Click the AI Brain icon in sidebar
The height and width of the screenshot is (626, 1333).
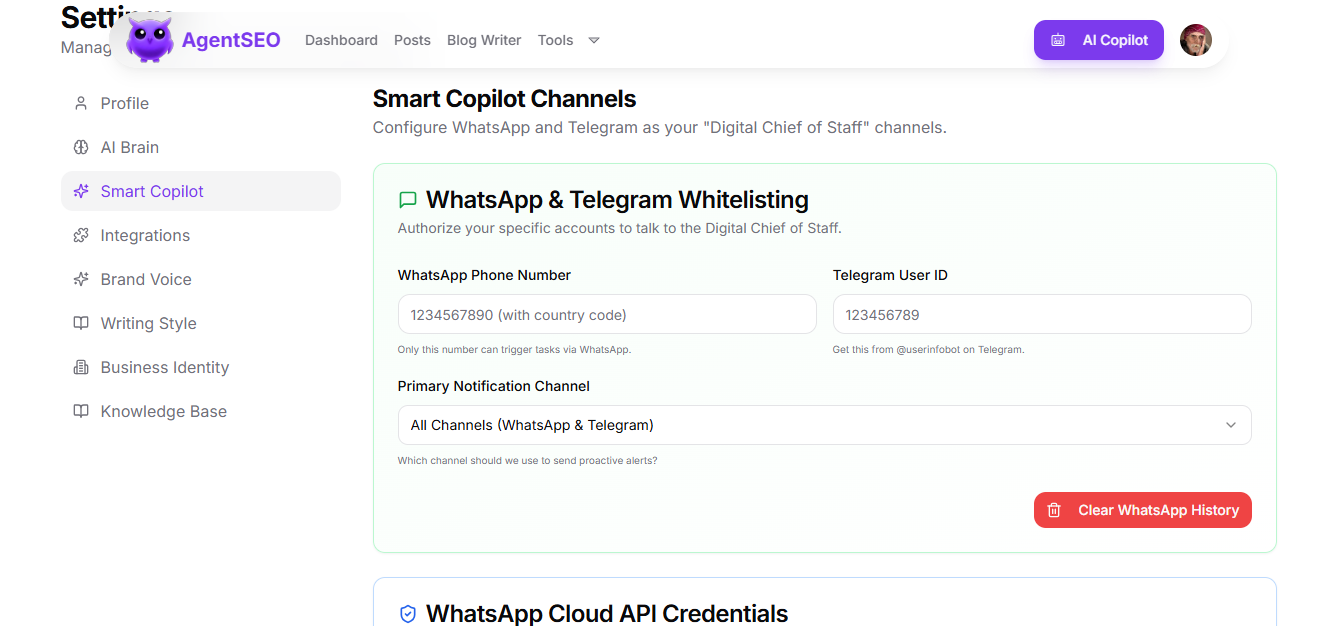tap(81, 147)
